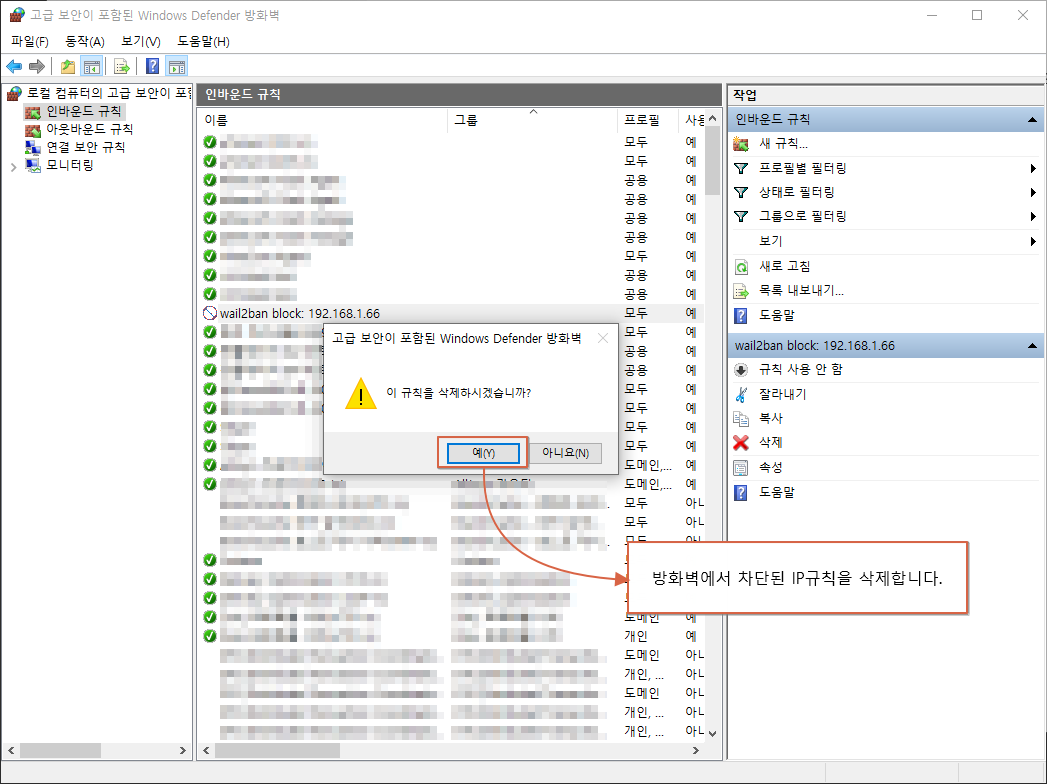Sort by 프로필 column header
Screen dimensions: 1047x784
pyautogui.click(x=648, y=120)
